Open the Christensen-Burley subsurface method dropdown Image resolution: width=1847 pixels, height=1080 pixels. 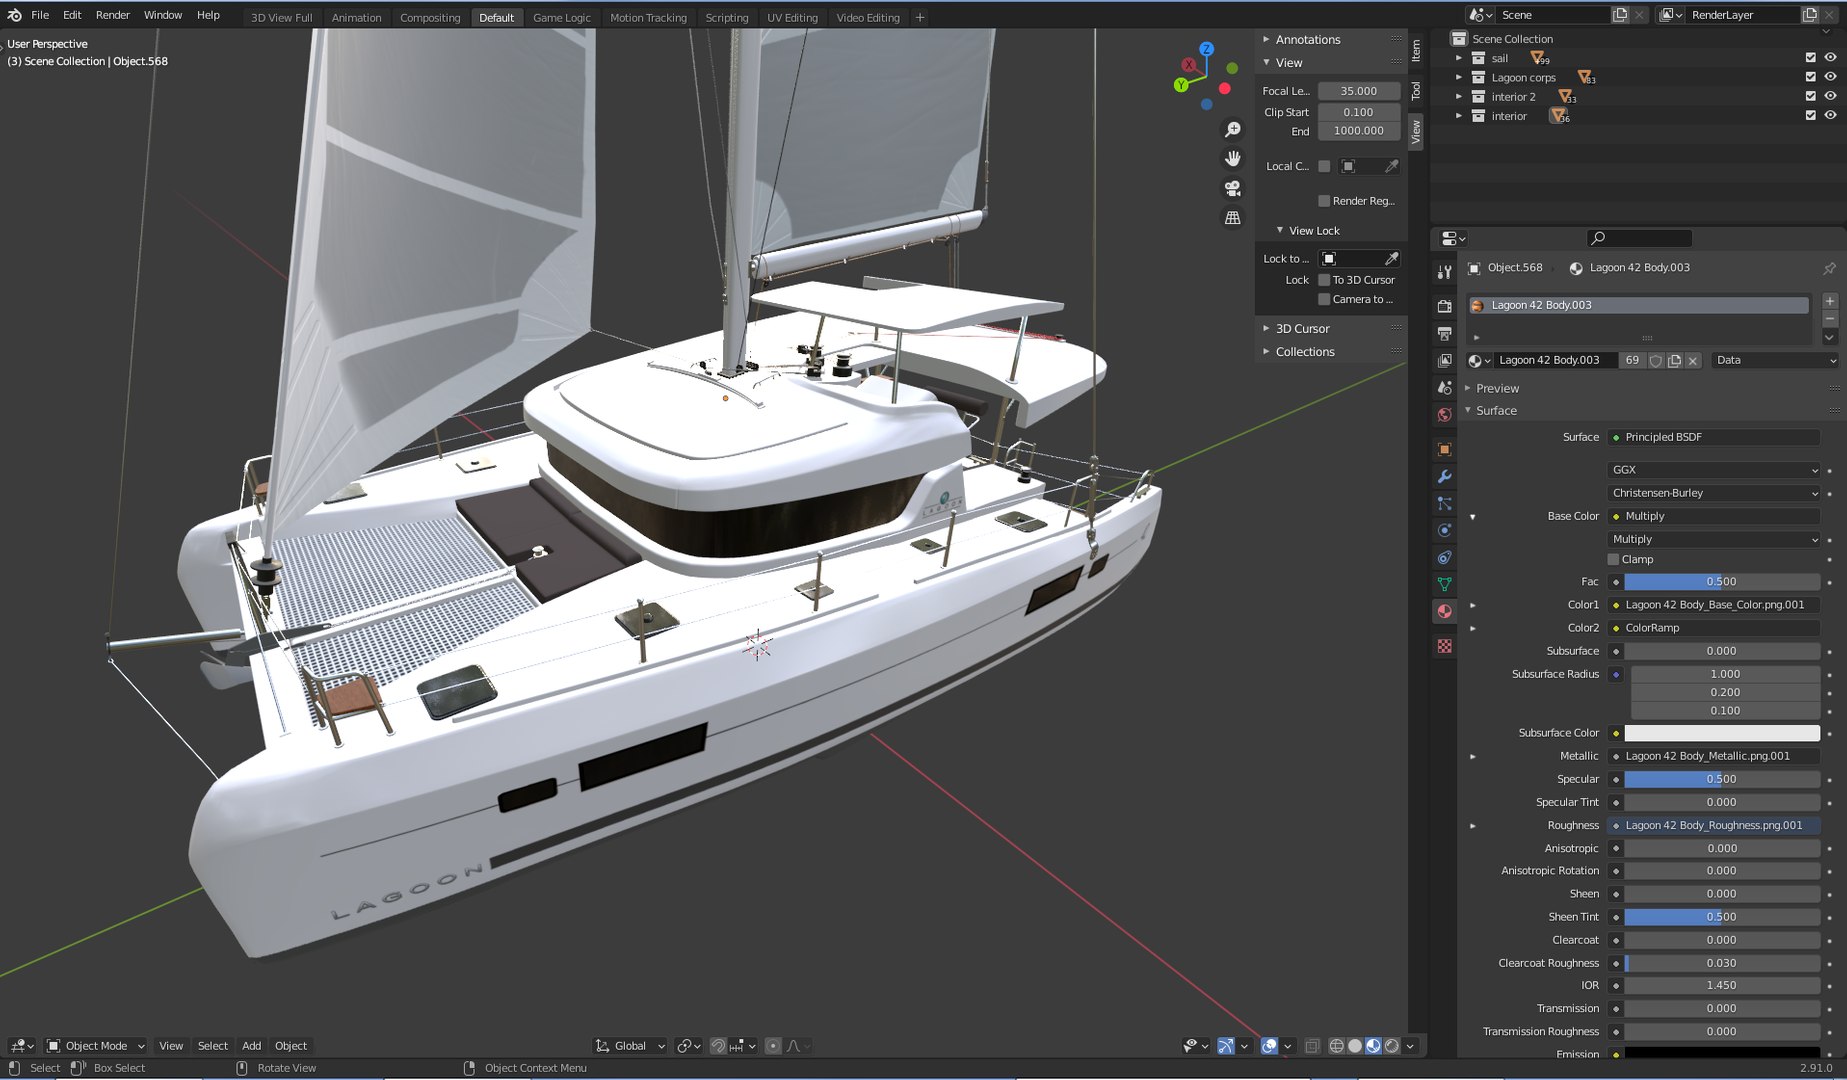point(1714,493)
